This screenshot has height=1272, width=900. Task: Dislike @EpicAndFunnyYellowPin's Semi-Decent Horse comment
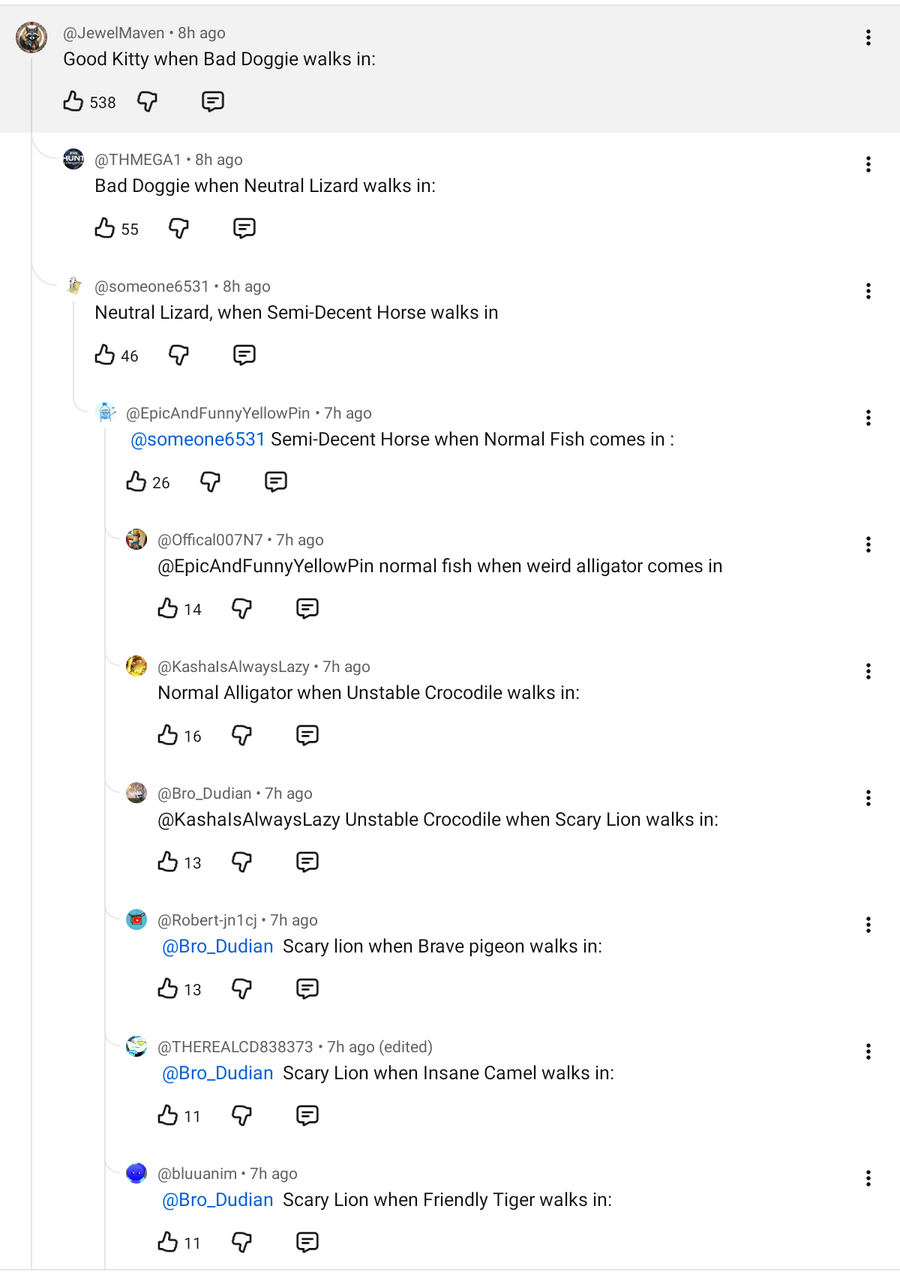point(210,482)
